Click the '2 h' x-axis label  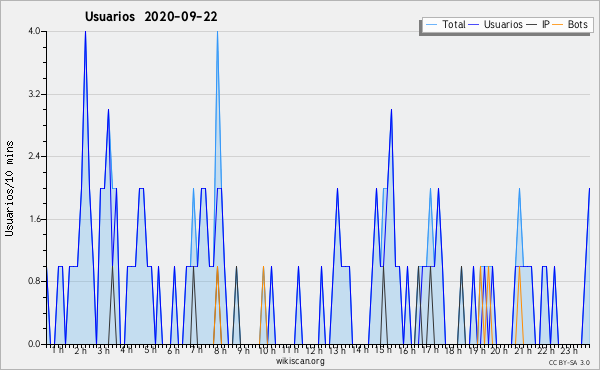coord(81,350)
